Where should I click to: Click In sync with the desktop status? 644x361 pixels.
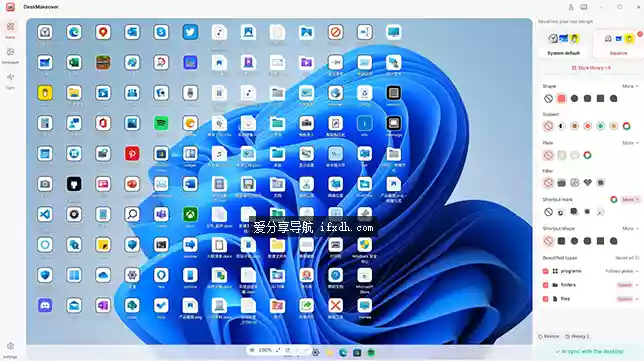pyautogui.click(x=589, y=352)
